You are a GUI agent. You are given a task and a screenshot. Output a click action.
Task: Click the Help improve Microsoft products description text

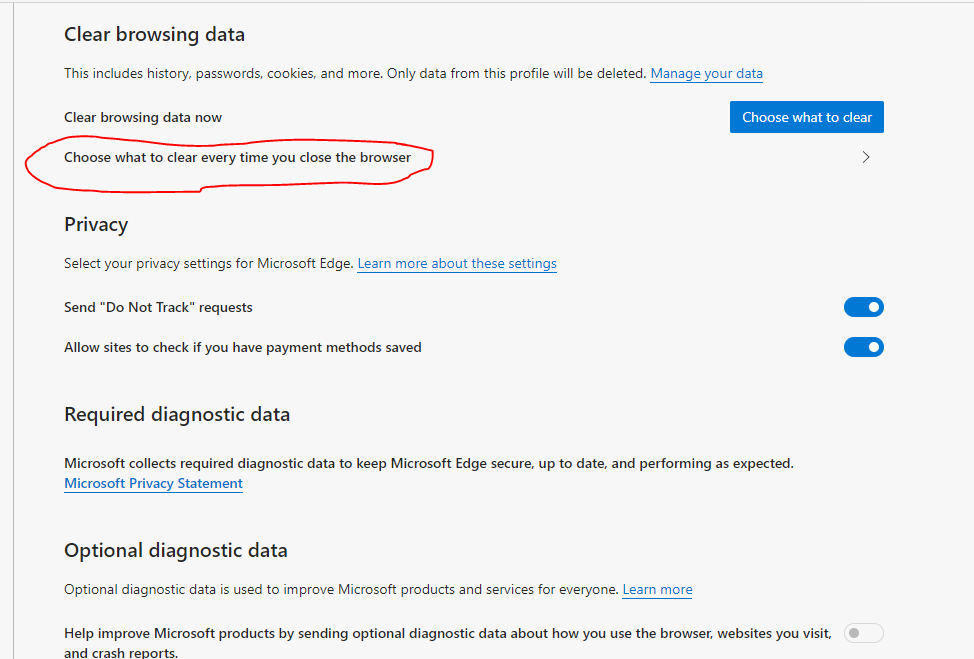point(447,642)
